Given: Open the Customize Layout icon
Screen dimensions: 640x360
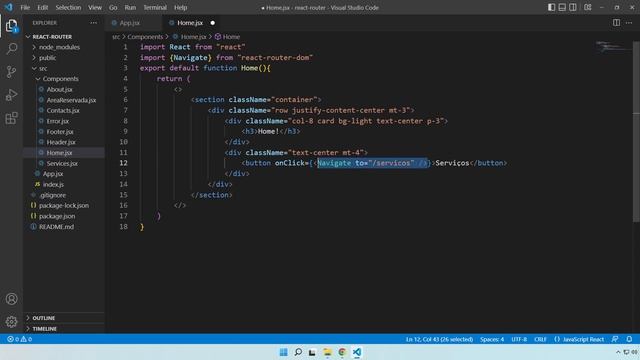Looking at the screenshot, I should pos(588,7).
